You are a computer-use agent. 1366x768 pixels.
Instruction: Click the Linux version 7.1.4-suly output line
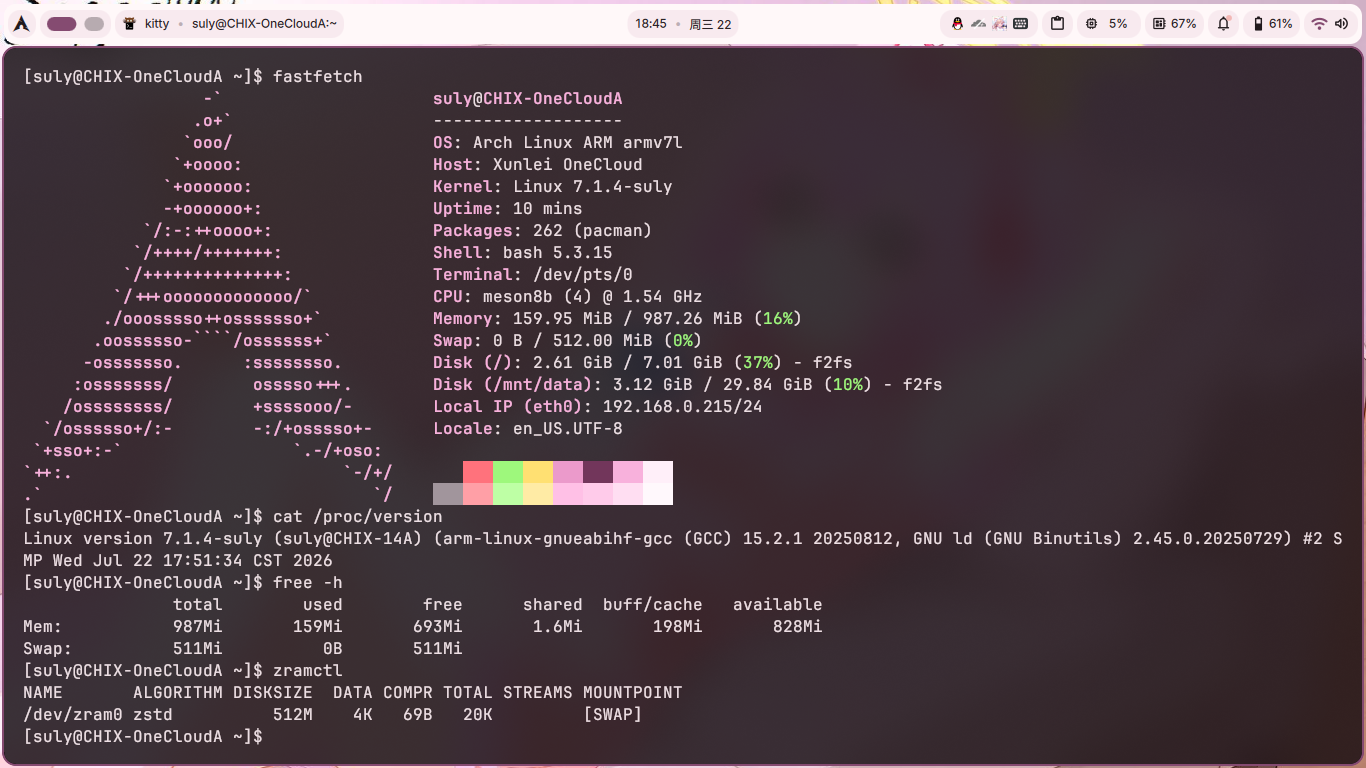683,550
